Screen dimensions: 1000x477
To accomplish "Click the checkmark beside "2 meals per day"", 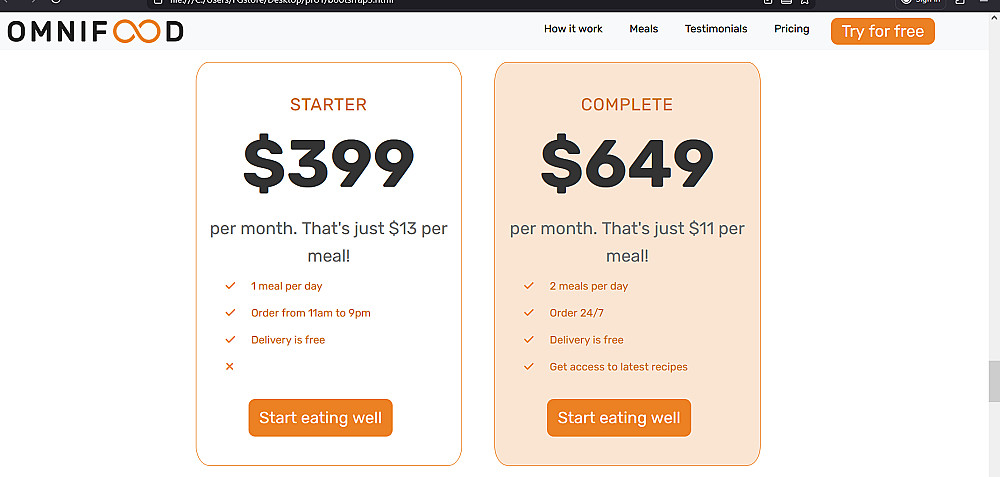I will point(528,286).
